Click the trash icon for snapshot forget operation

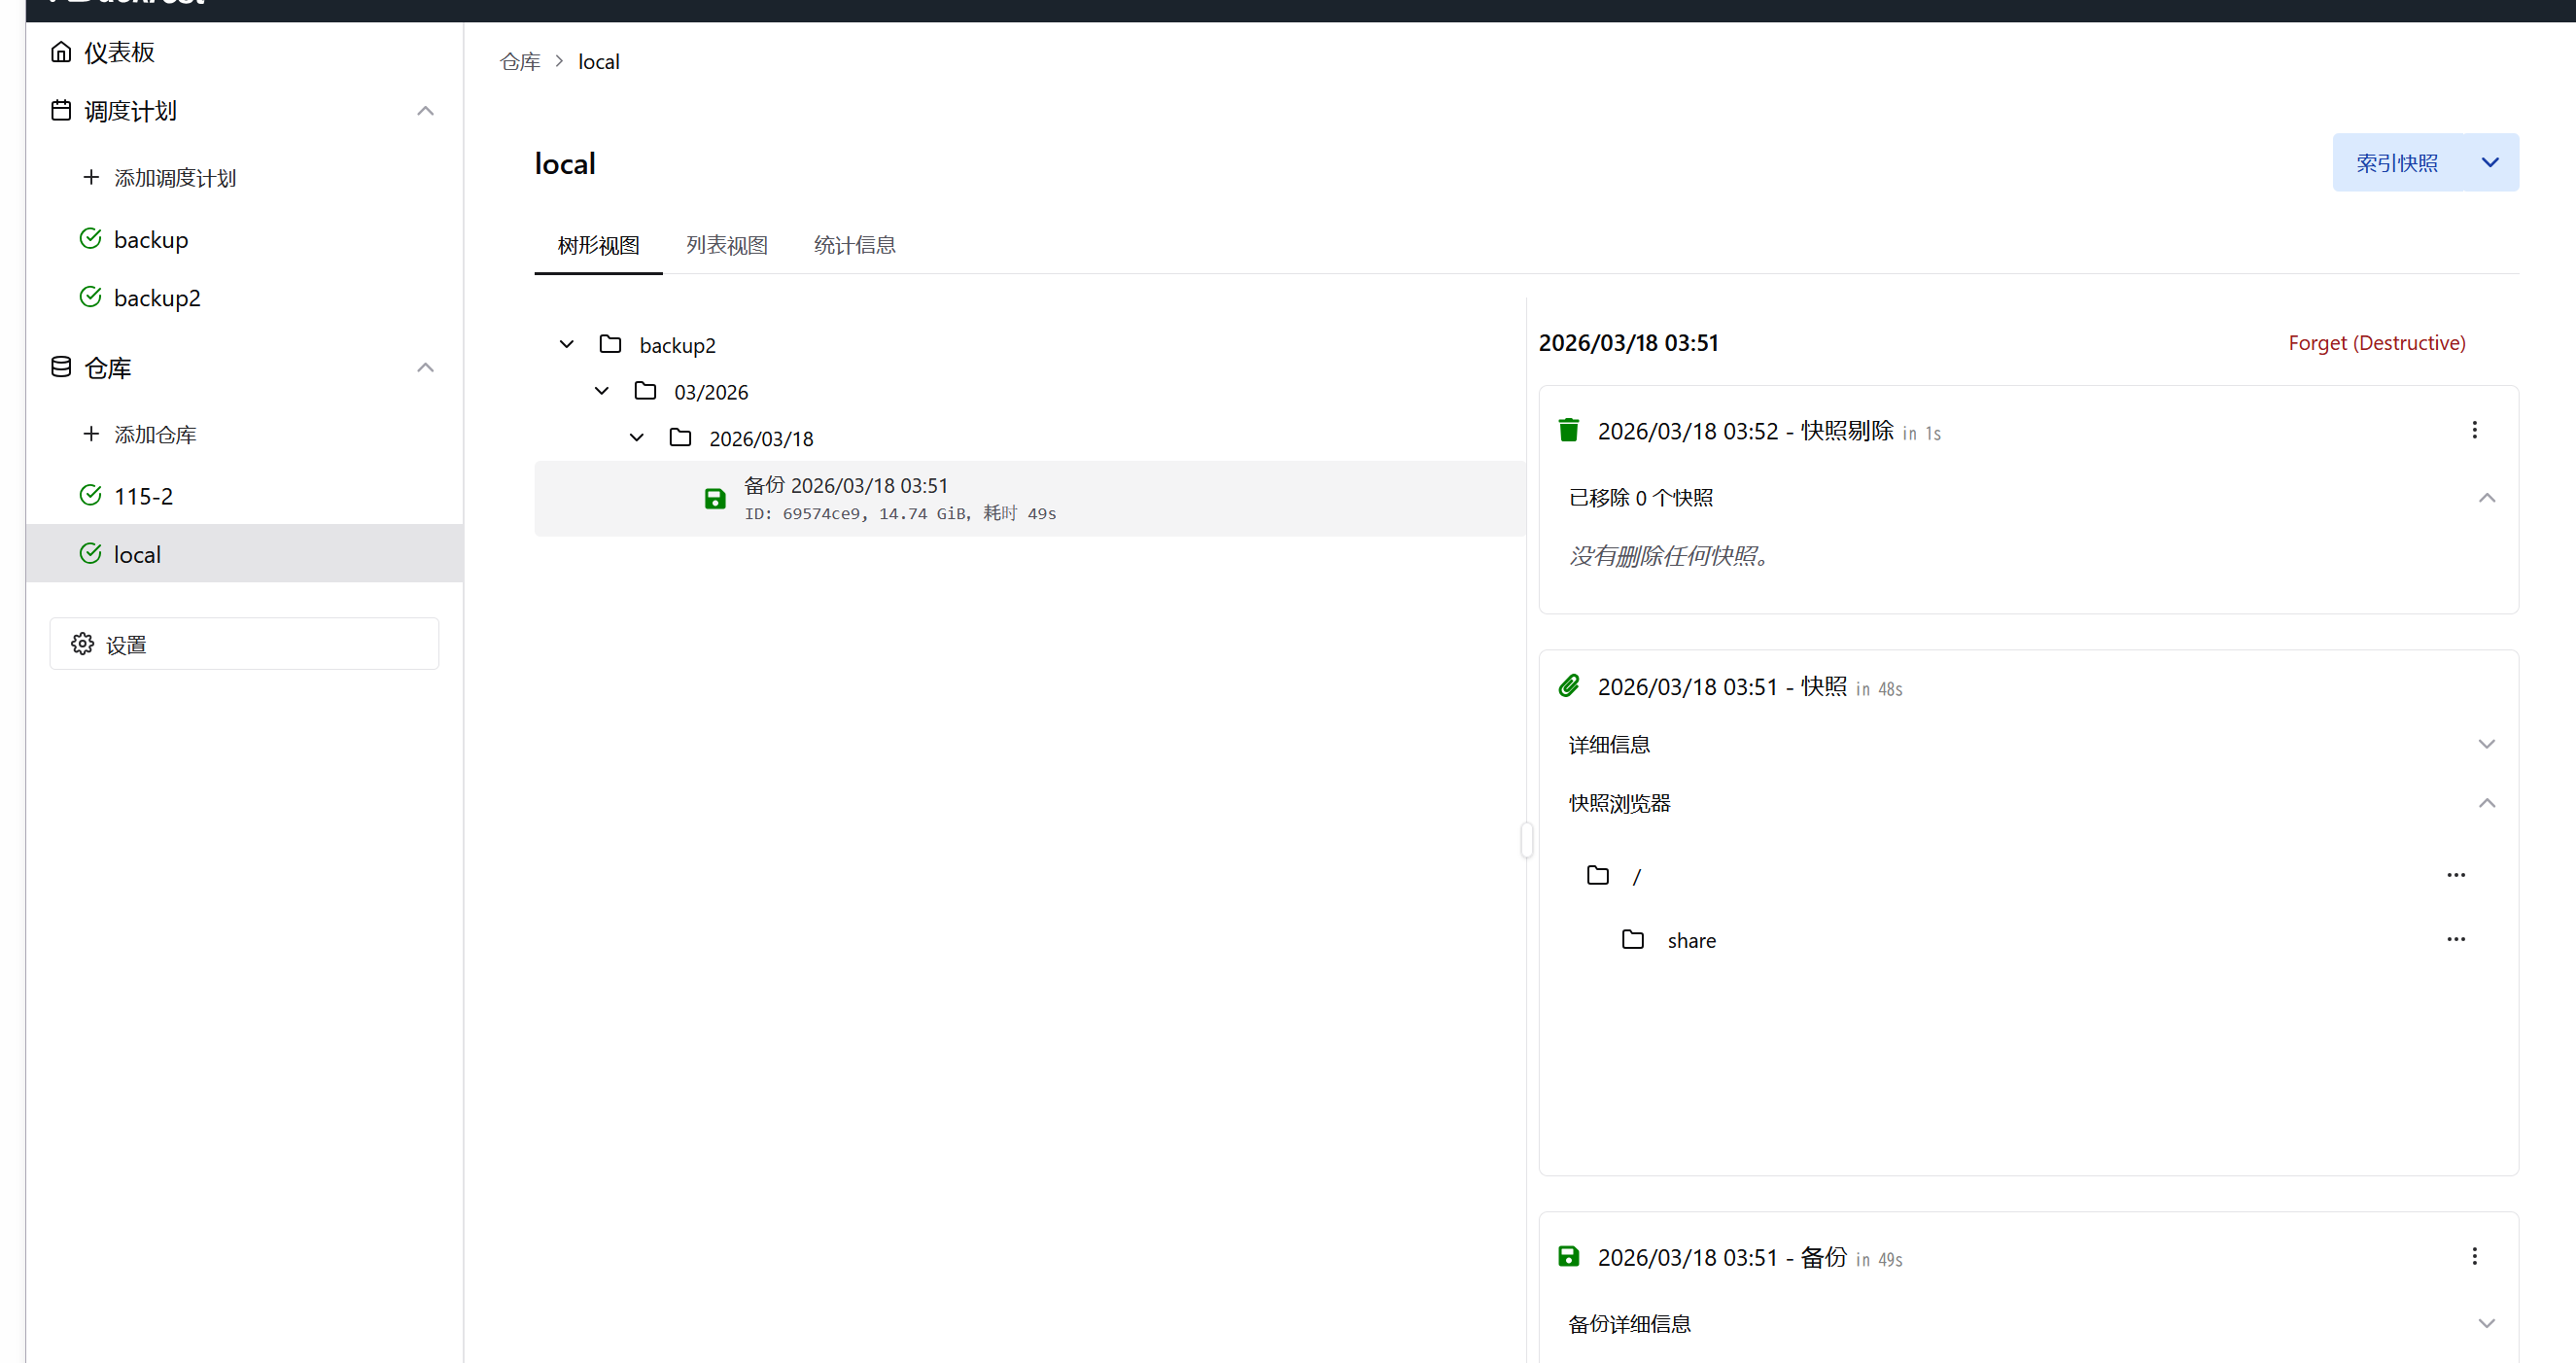[1568, 430]
